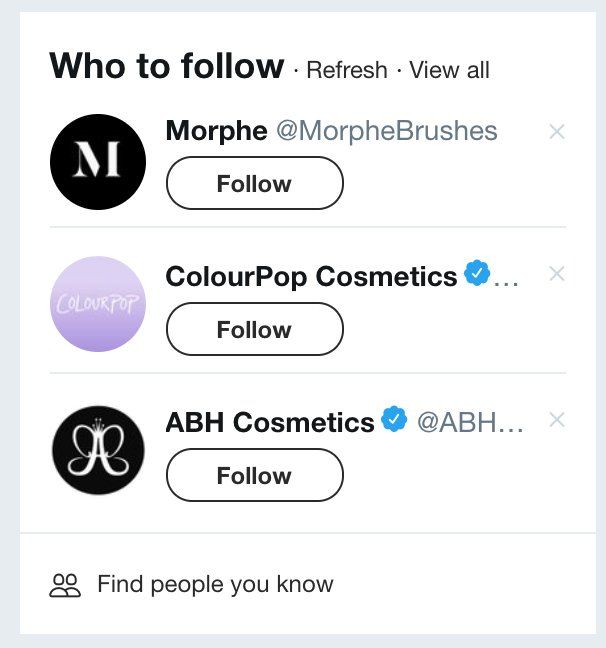606x648 pixels.
Task: Click the people icon beside Find people
Action: point(65,585)
